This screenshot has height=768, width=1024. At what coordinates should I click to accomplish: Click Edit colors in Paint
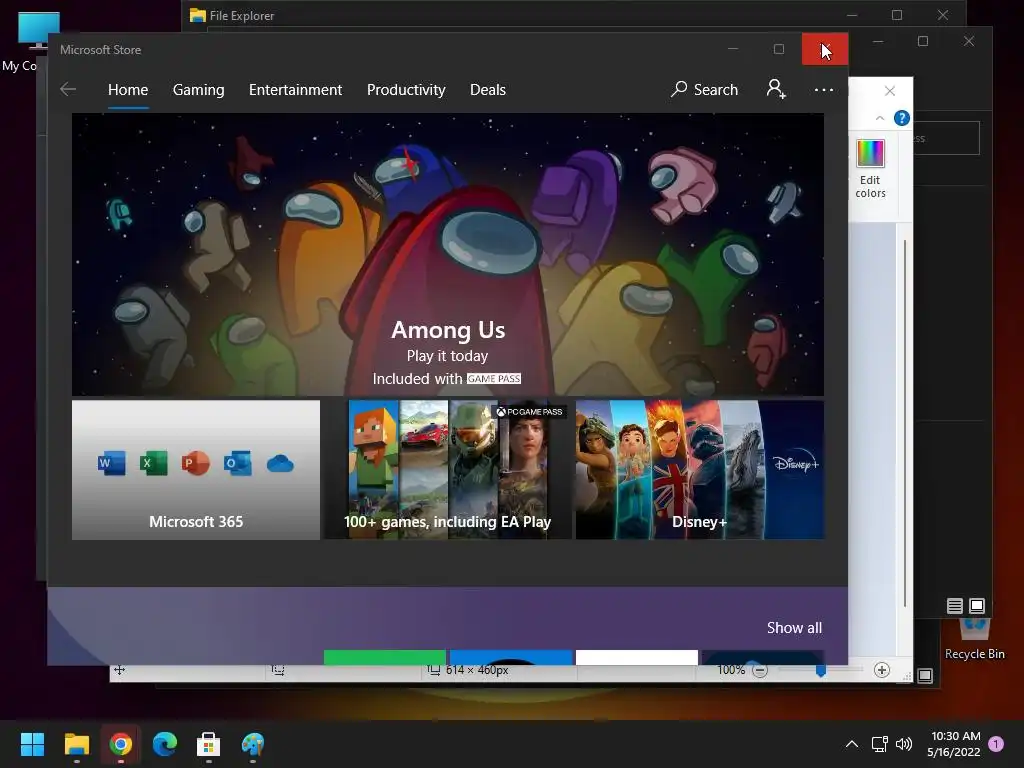click(x=871, y=168)
